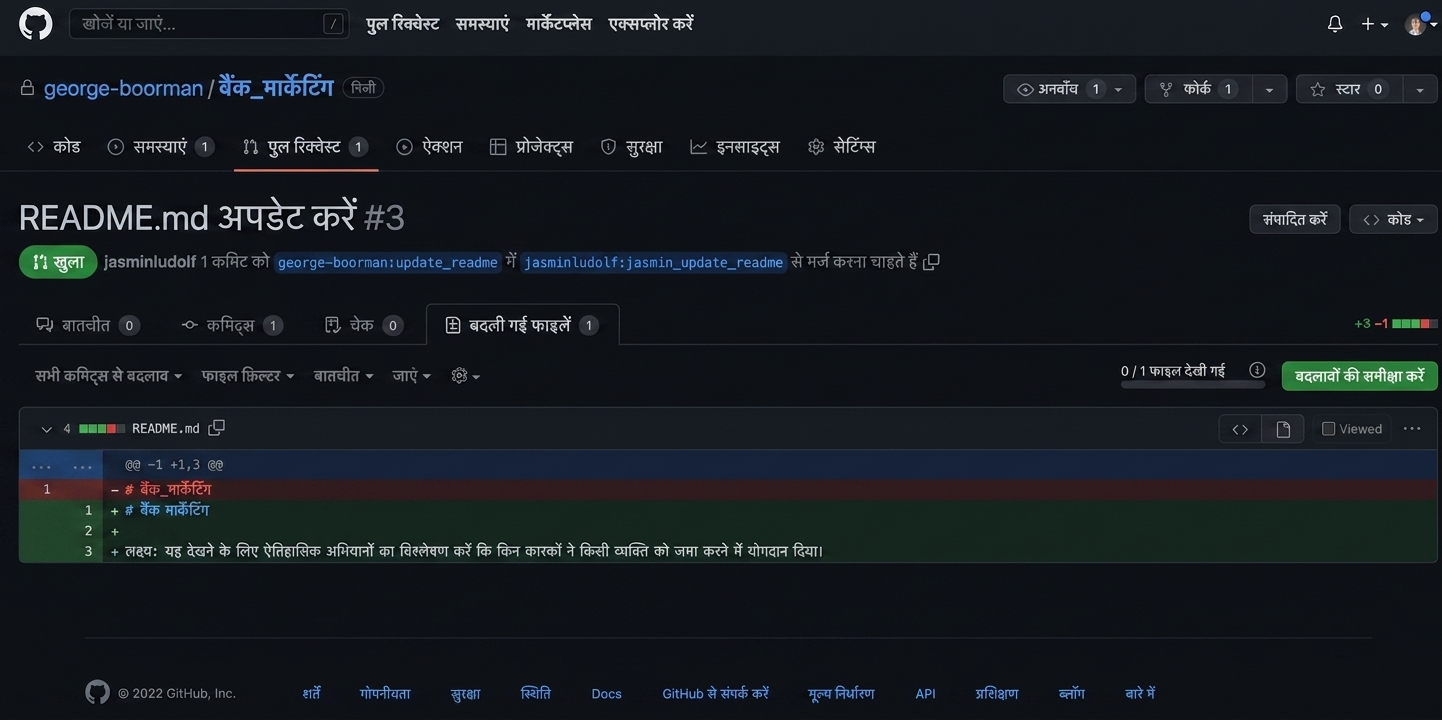Open the फाइल फ़िल्टर dropdown

pyautogui.click(x=248, y=376)
